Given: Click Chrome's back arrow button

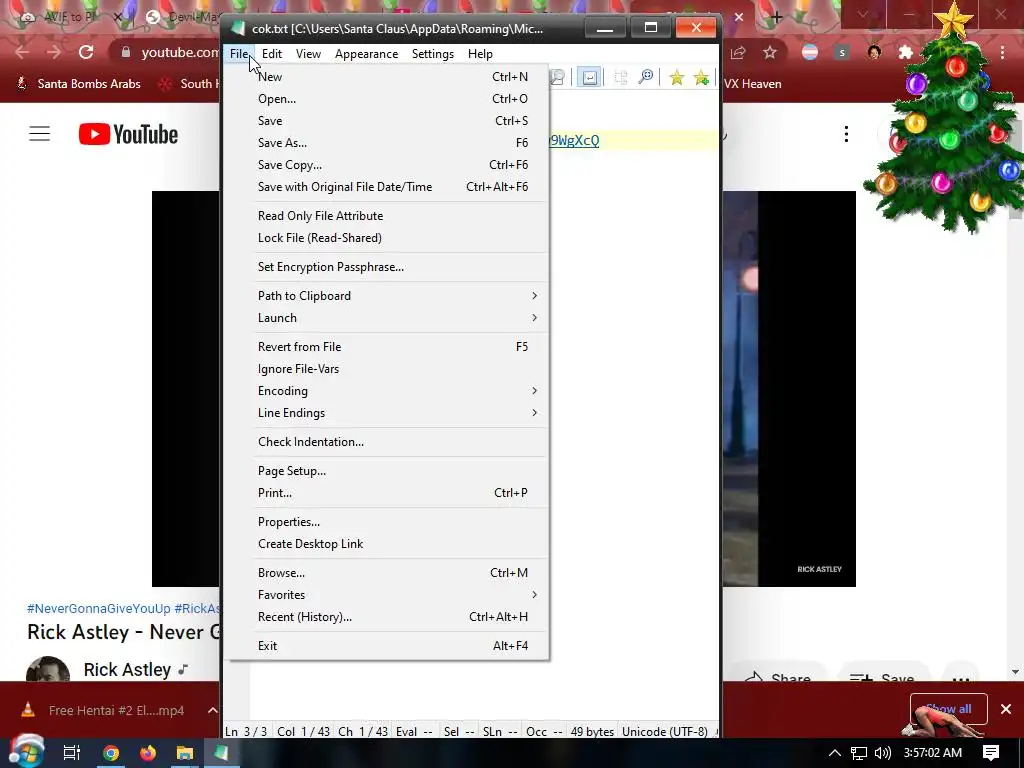Looking at the screenshot, I should (x=22, y=52).
